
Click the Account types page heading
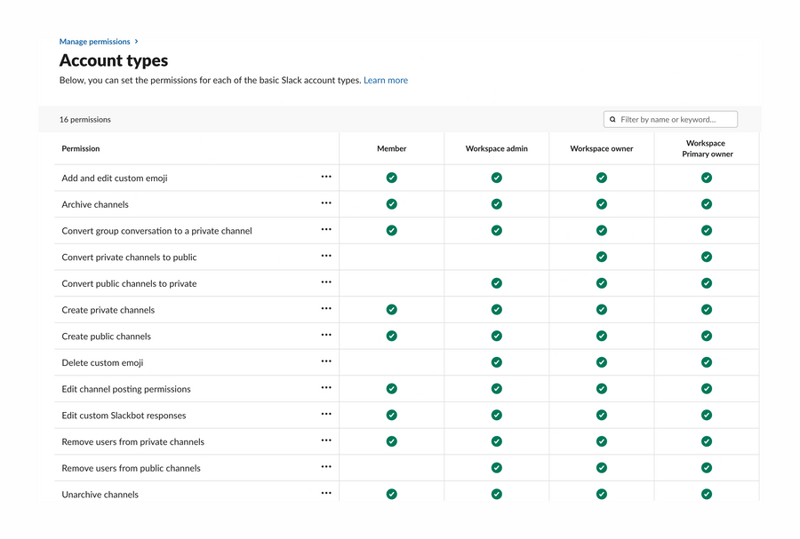click(x=114, y=60)
